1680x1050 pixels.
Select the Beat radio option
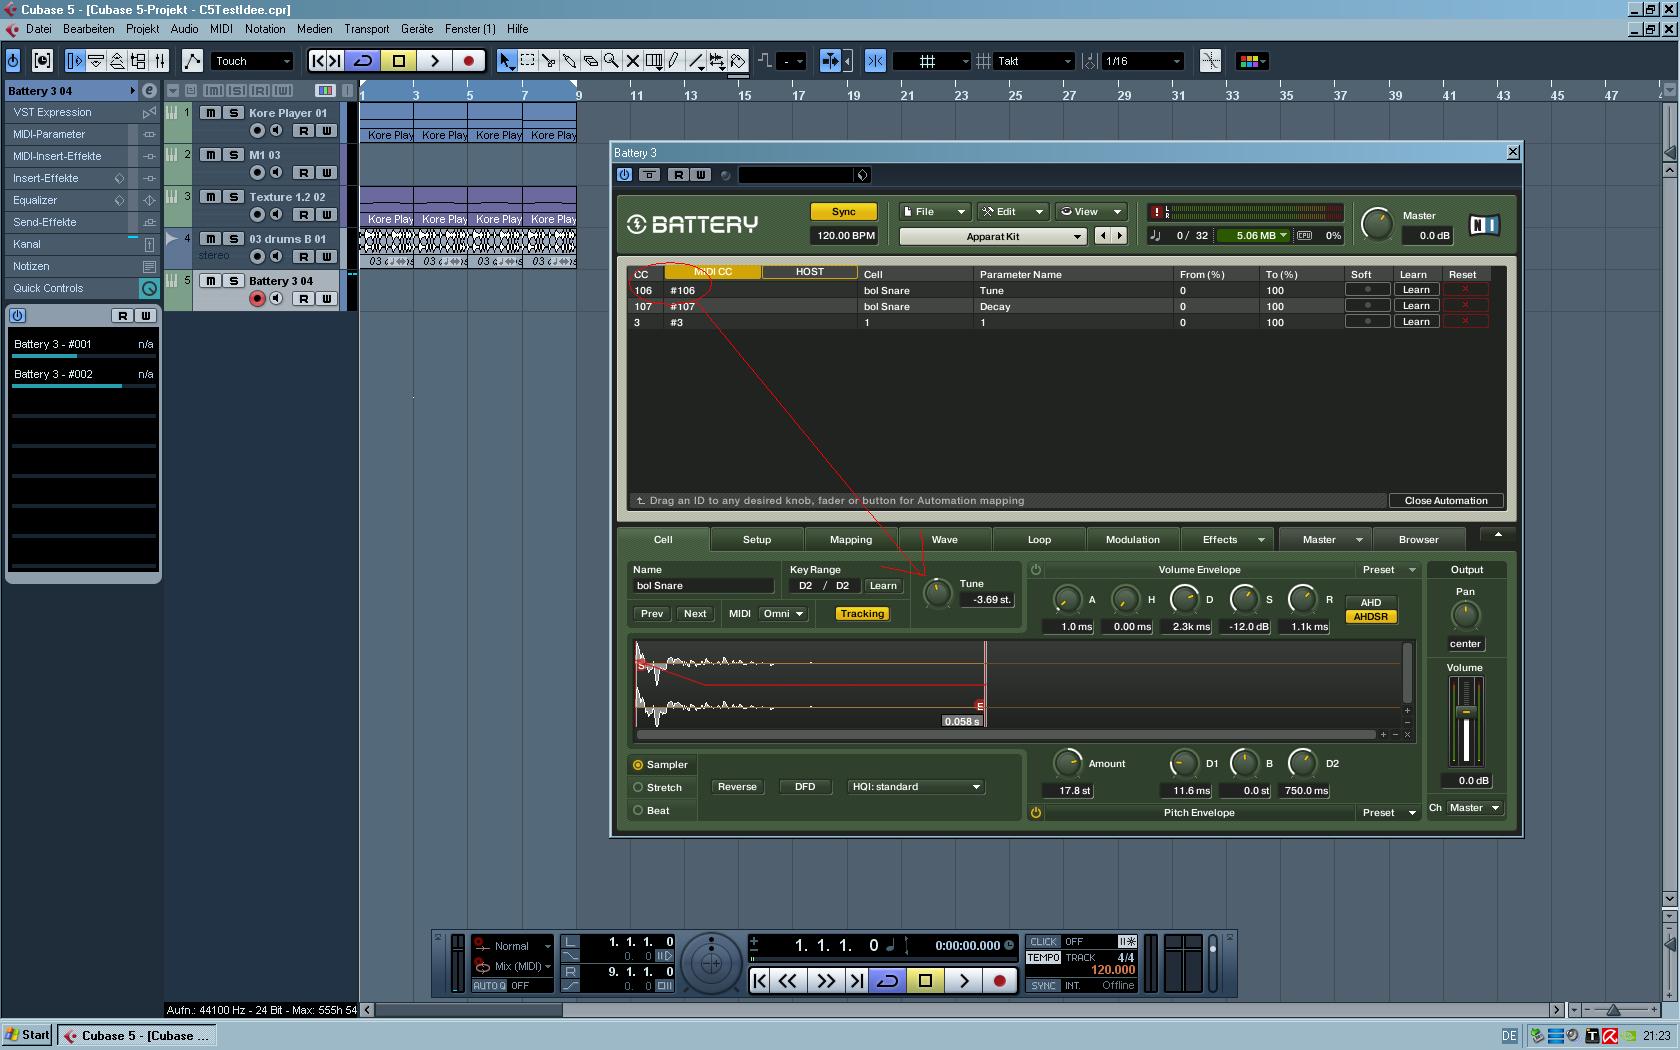tap(638, 811)
